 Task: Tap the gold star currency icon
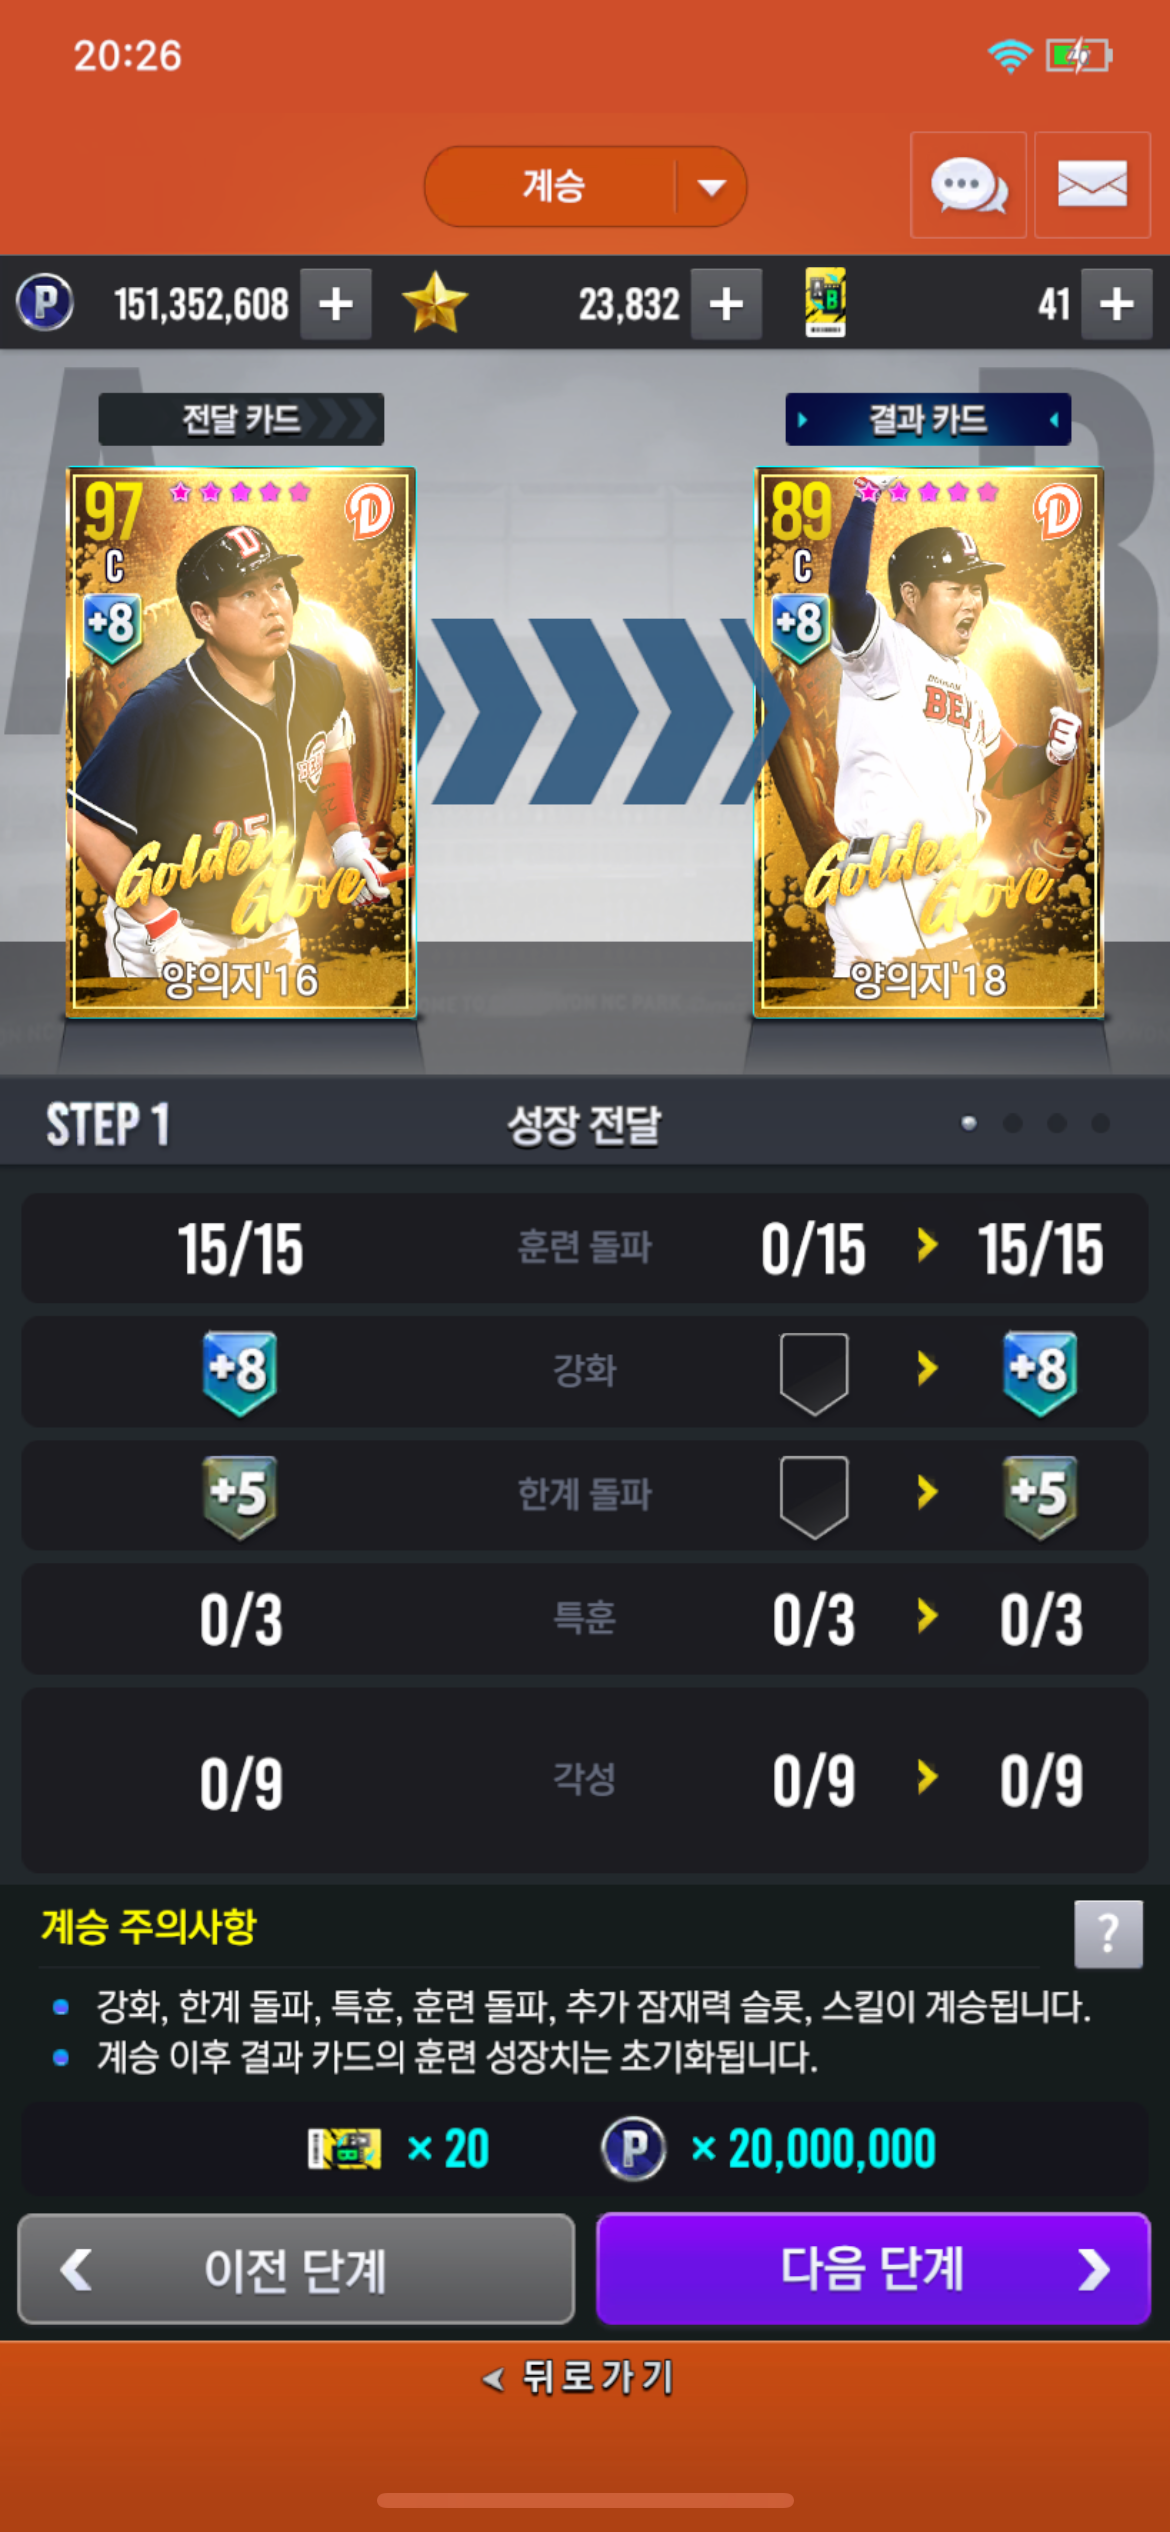tap(434, 303)
